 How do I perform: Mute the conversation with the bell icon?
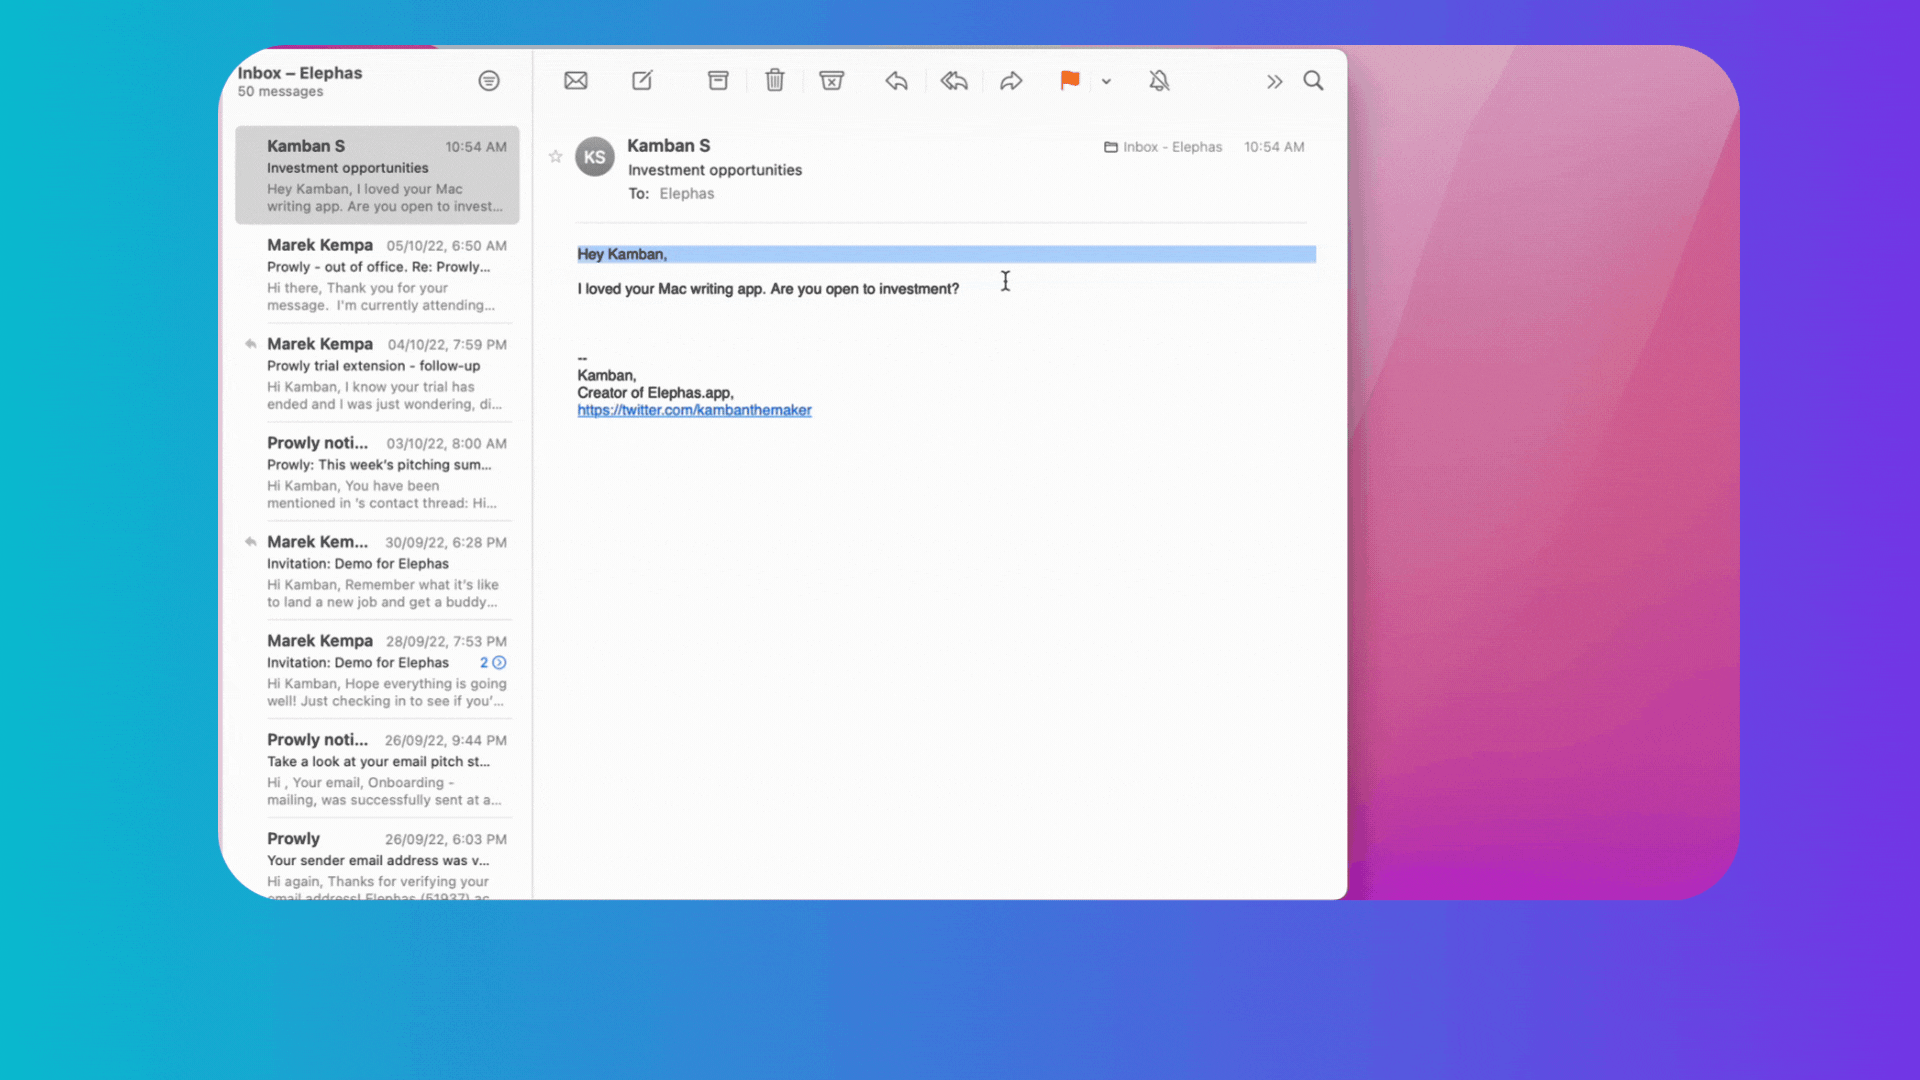pyautogui.click(x=1159, y=81)
